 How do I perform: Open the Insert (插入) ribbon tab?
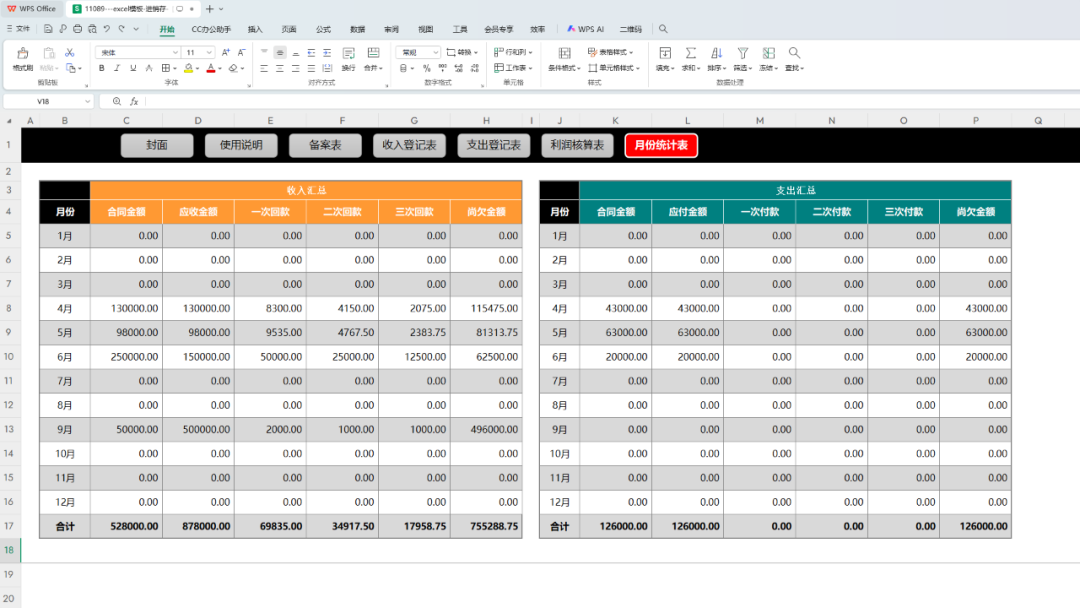coord(255,29)
